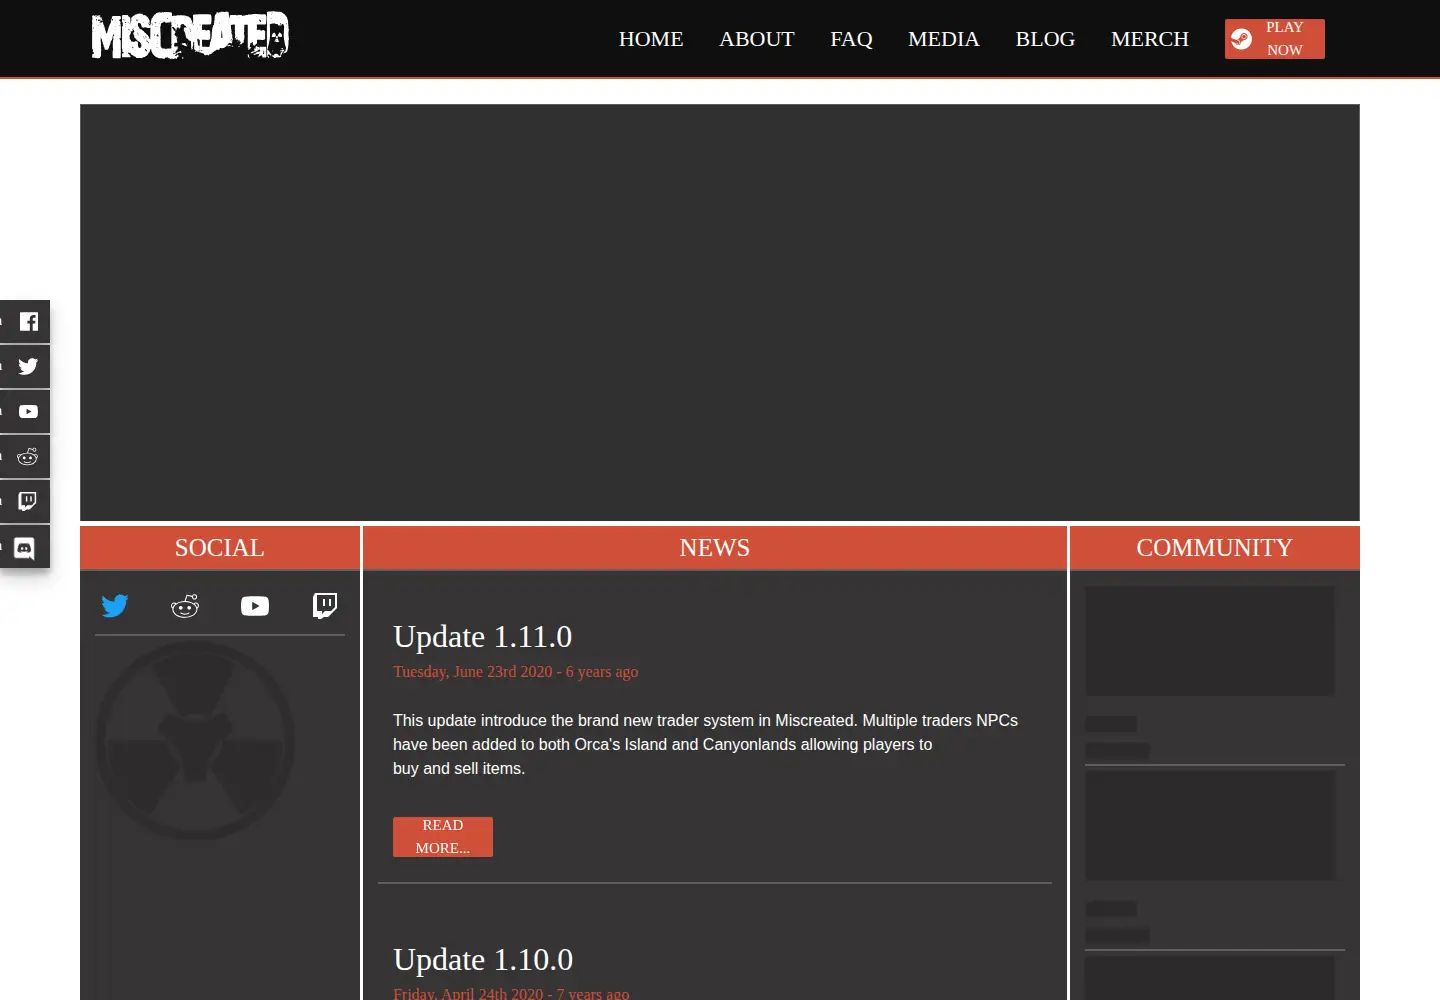Click the second Community thumbnail placeholder
This screenshot has height=1000, width=1440.
click(x=1210, y=826)
